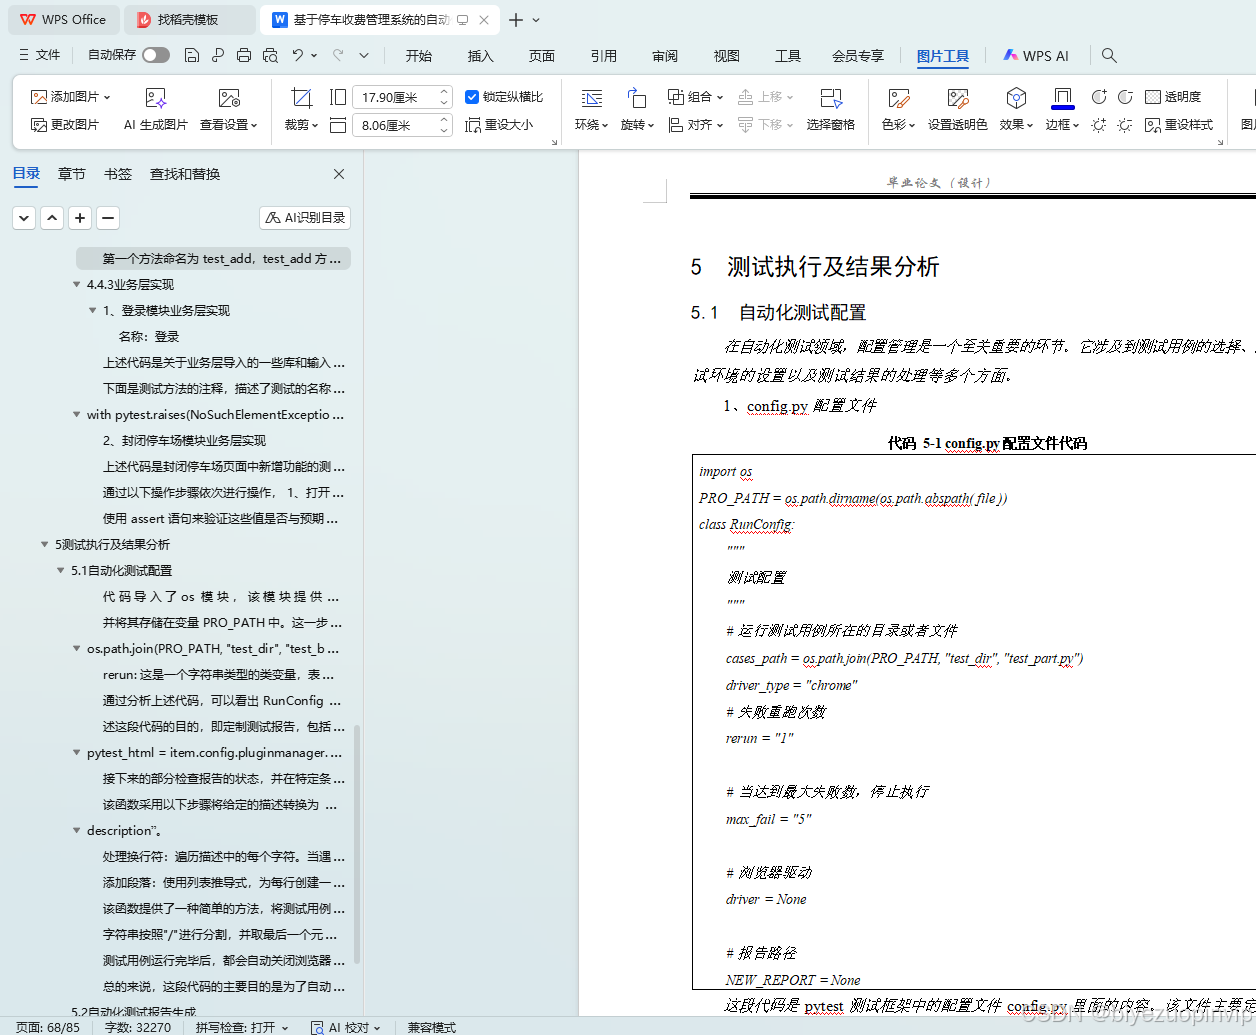Click the print preview icon
The width and height of the screenshot is (1256, 1035).
[x=269, y=56]
